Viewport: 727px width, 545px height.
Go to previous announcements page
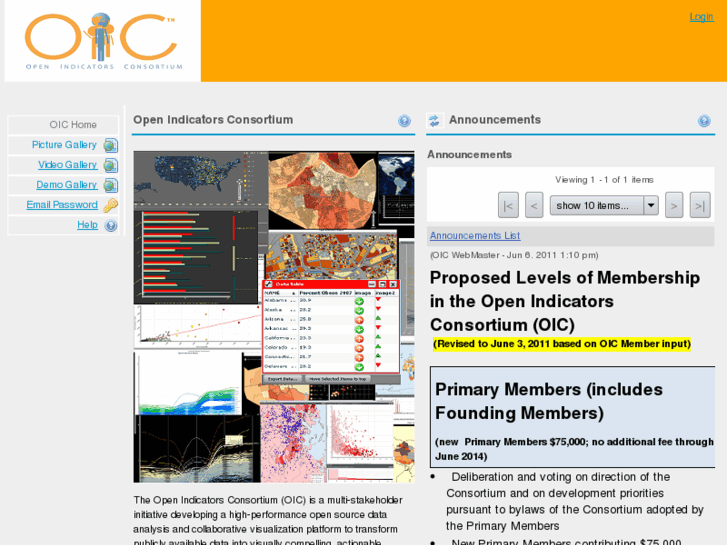click(534, 205)
